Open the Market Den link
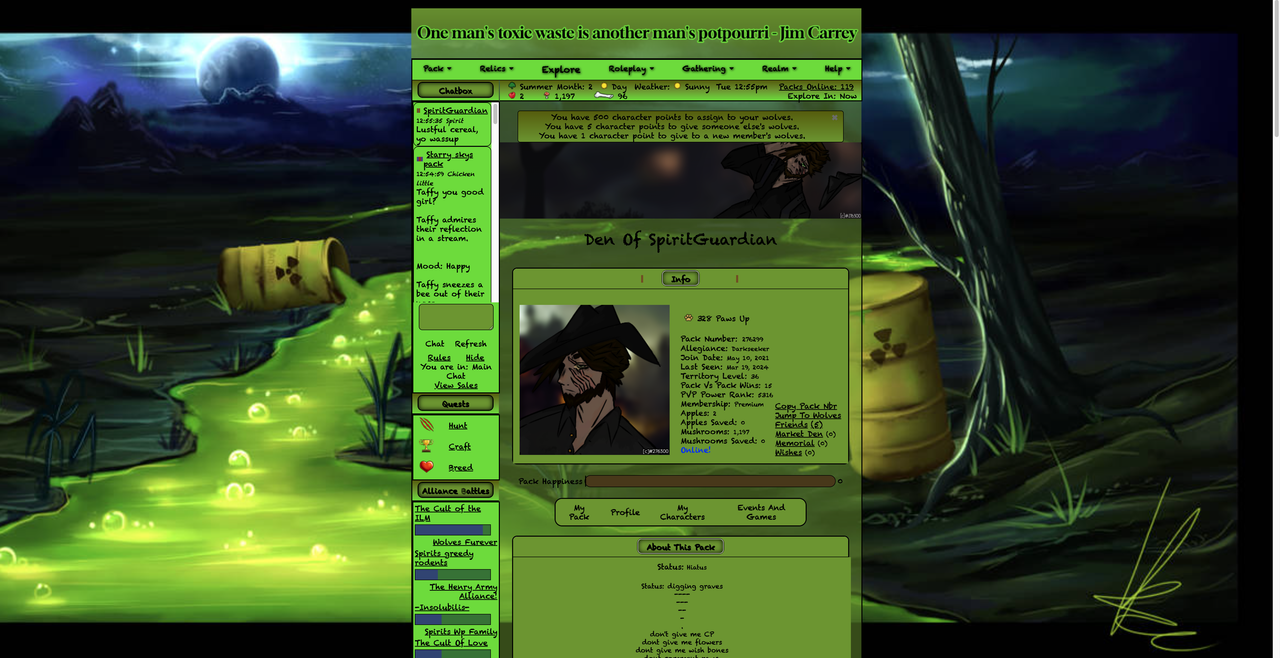Image resolution: width=1280 pixels, height=658 pixels. [x=799, y=434]
